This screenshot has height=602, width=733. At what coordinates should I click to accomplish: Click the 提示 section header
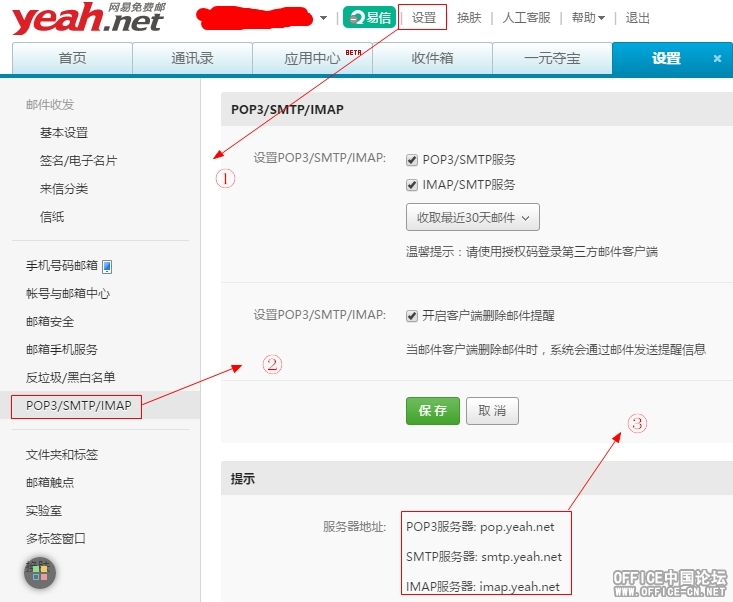[x=243, y=479]
